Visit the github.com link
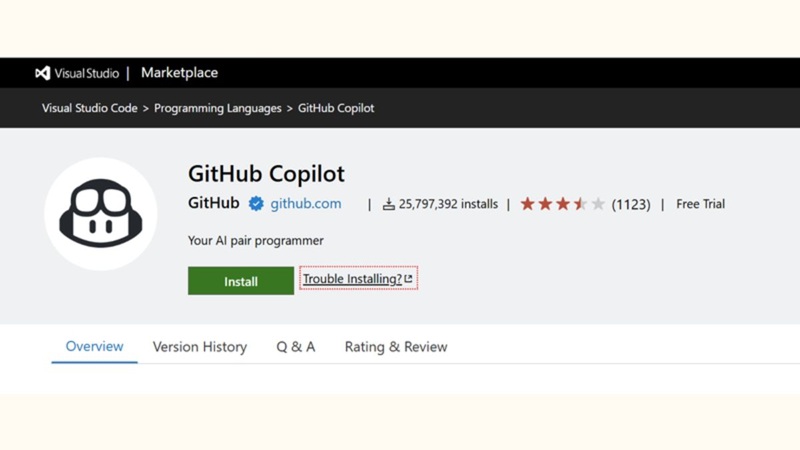This screenshot has width=800, height=450. 306,204
